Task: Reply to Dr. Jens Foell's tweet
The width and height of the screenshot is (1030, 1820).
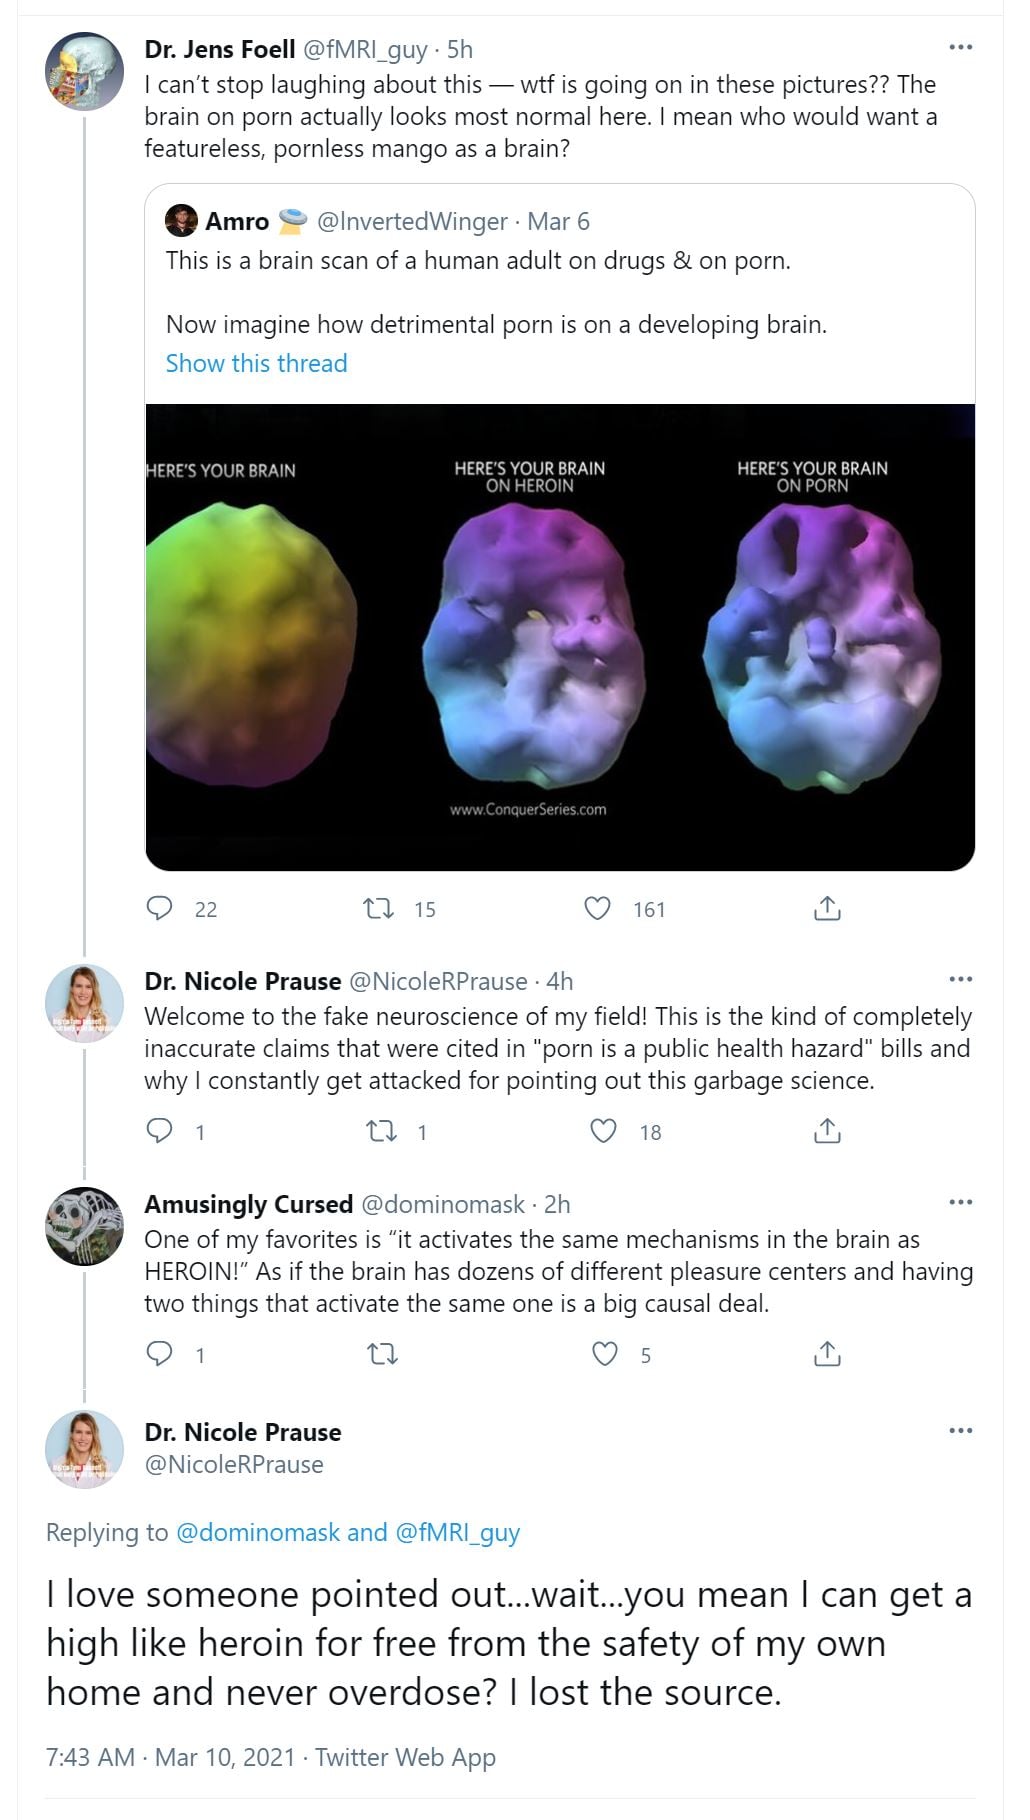Action: click(160, 908)
